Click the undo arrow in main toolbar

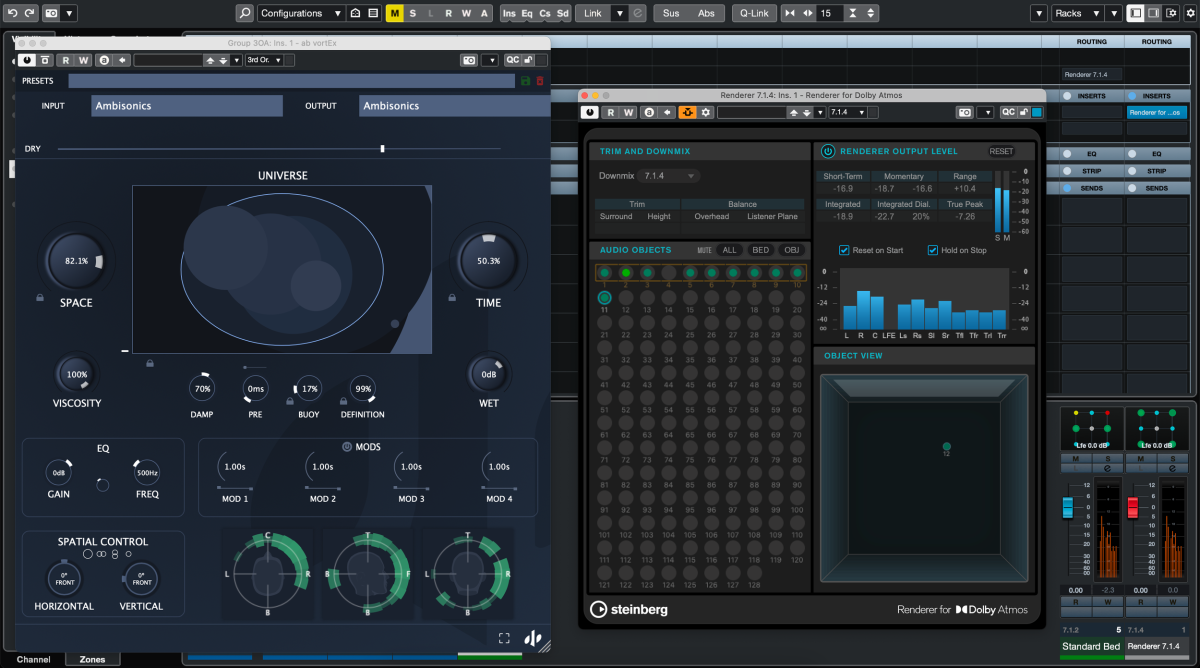tap(12, 13)
